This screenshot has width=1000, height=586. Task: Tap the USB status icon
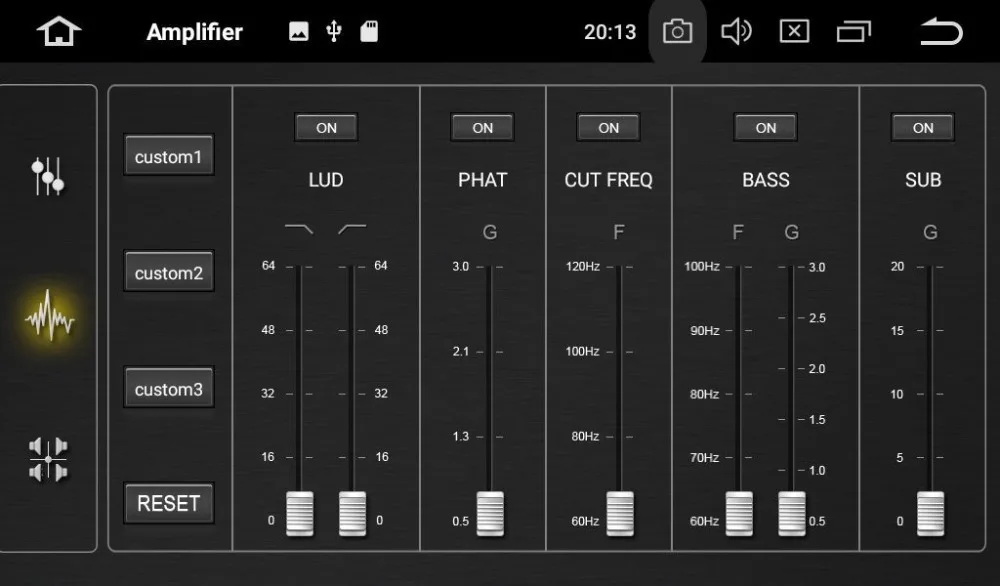point(334,31)
